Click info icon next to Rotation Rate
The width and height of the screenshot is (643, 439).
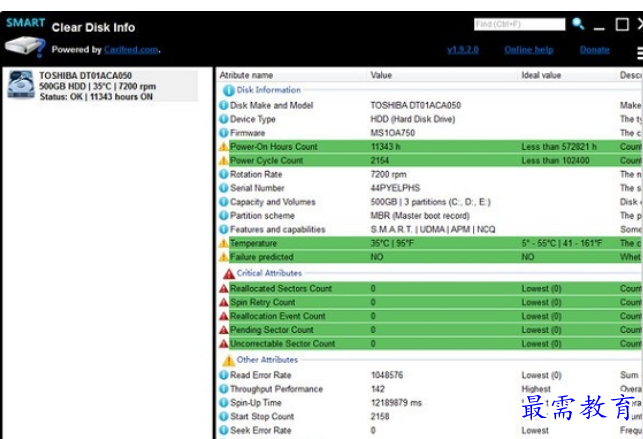click(x=224, y=174)
